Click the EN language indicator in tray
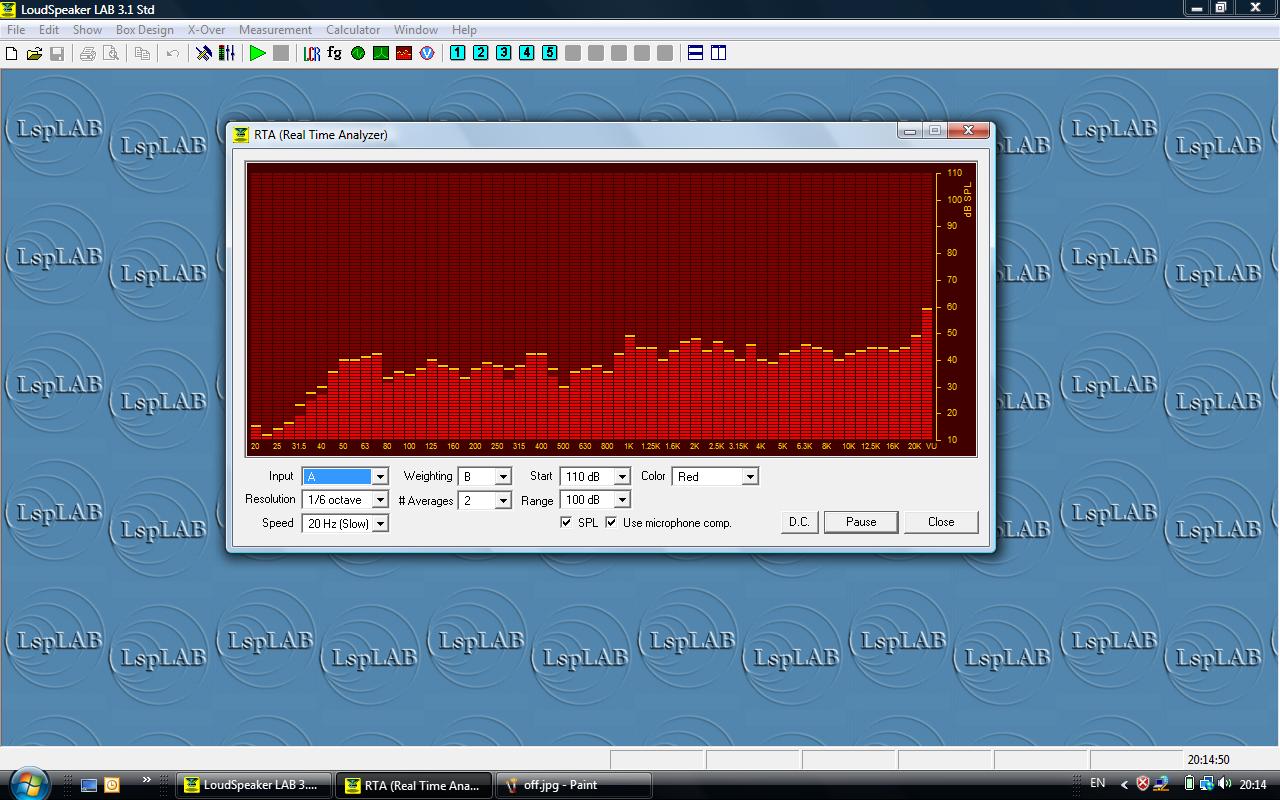Viewport: 1280px width, 800px height. coord(1098,783)
